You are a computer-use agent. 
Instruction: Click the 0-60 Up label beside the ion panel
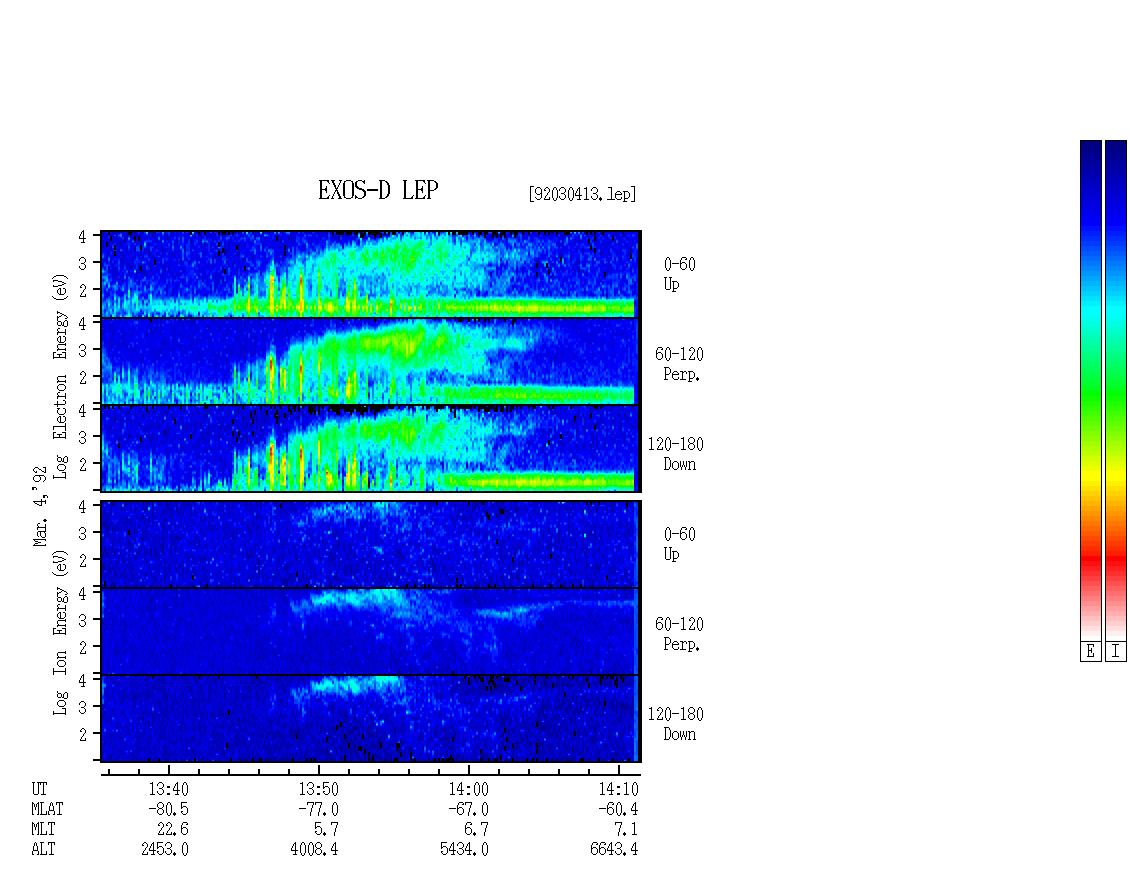pos(679,544)
